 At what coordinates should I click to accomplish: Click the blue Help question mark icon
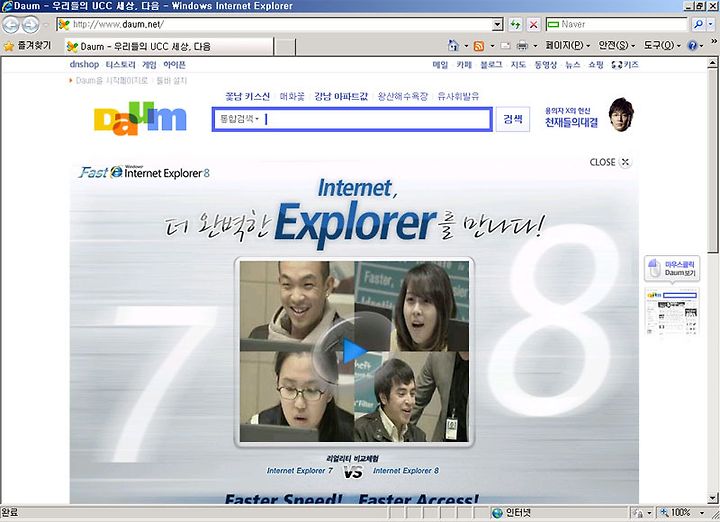click(x=692, y=45)
